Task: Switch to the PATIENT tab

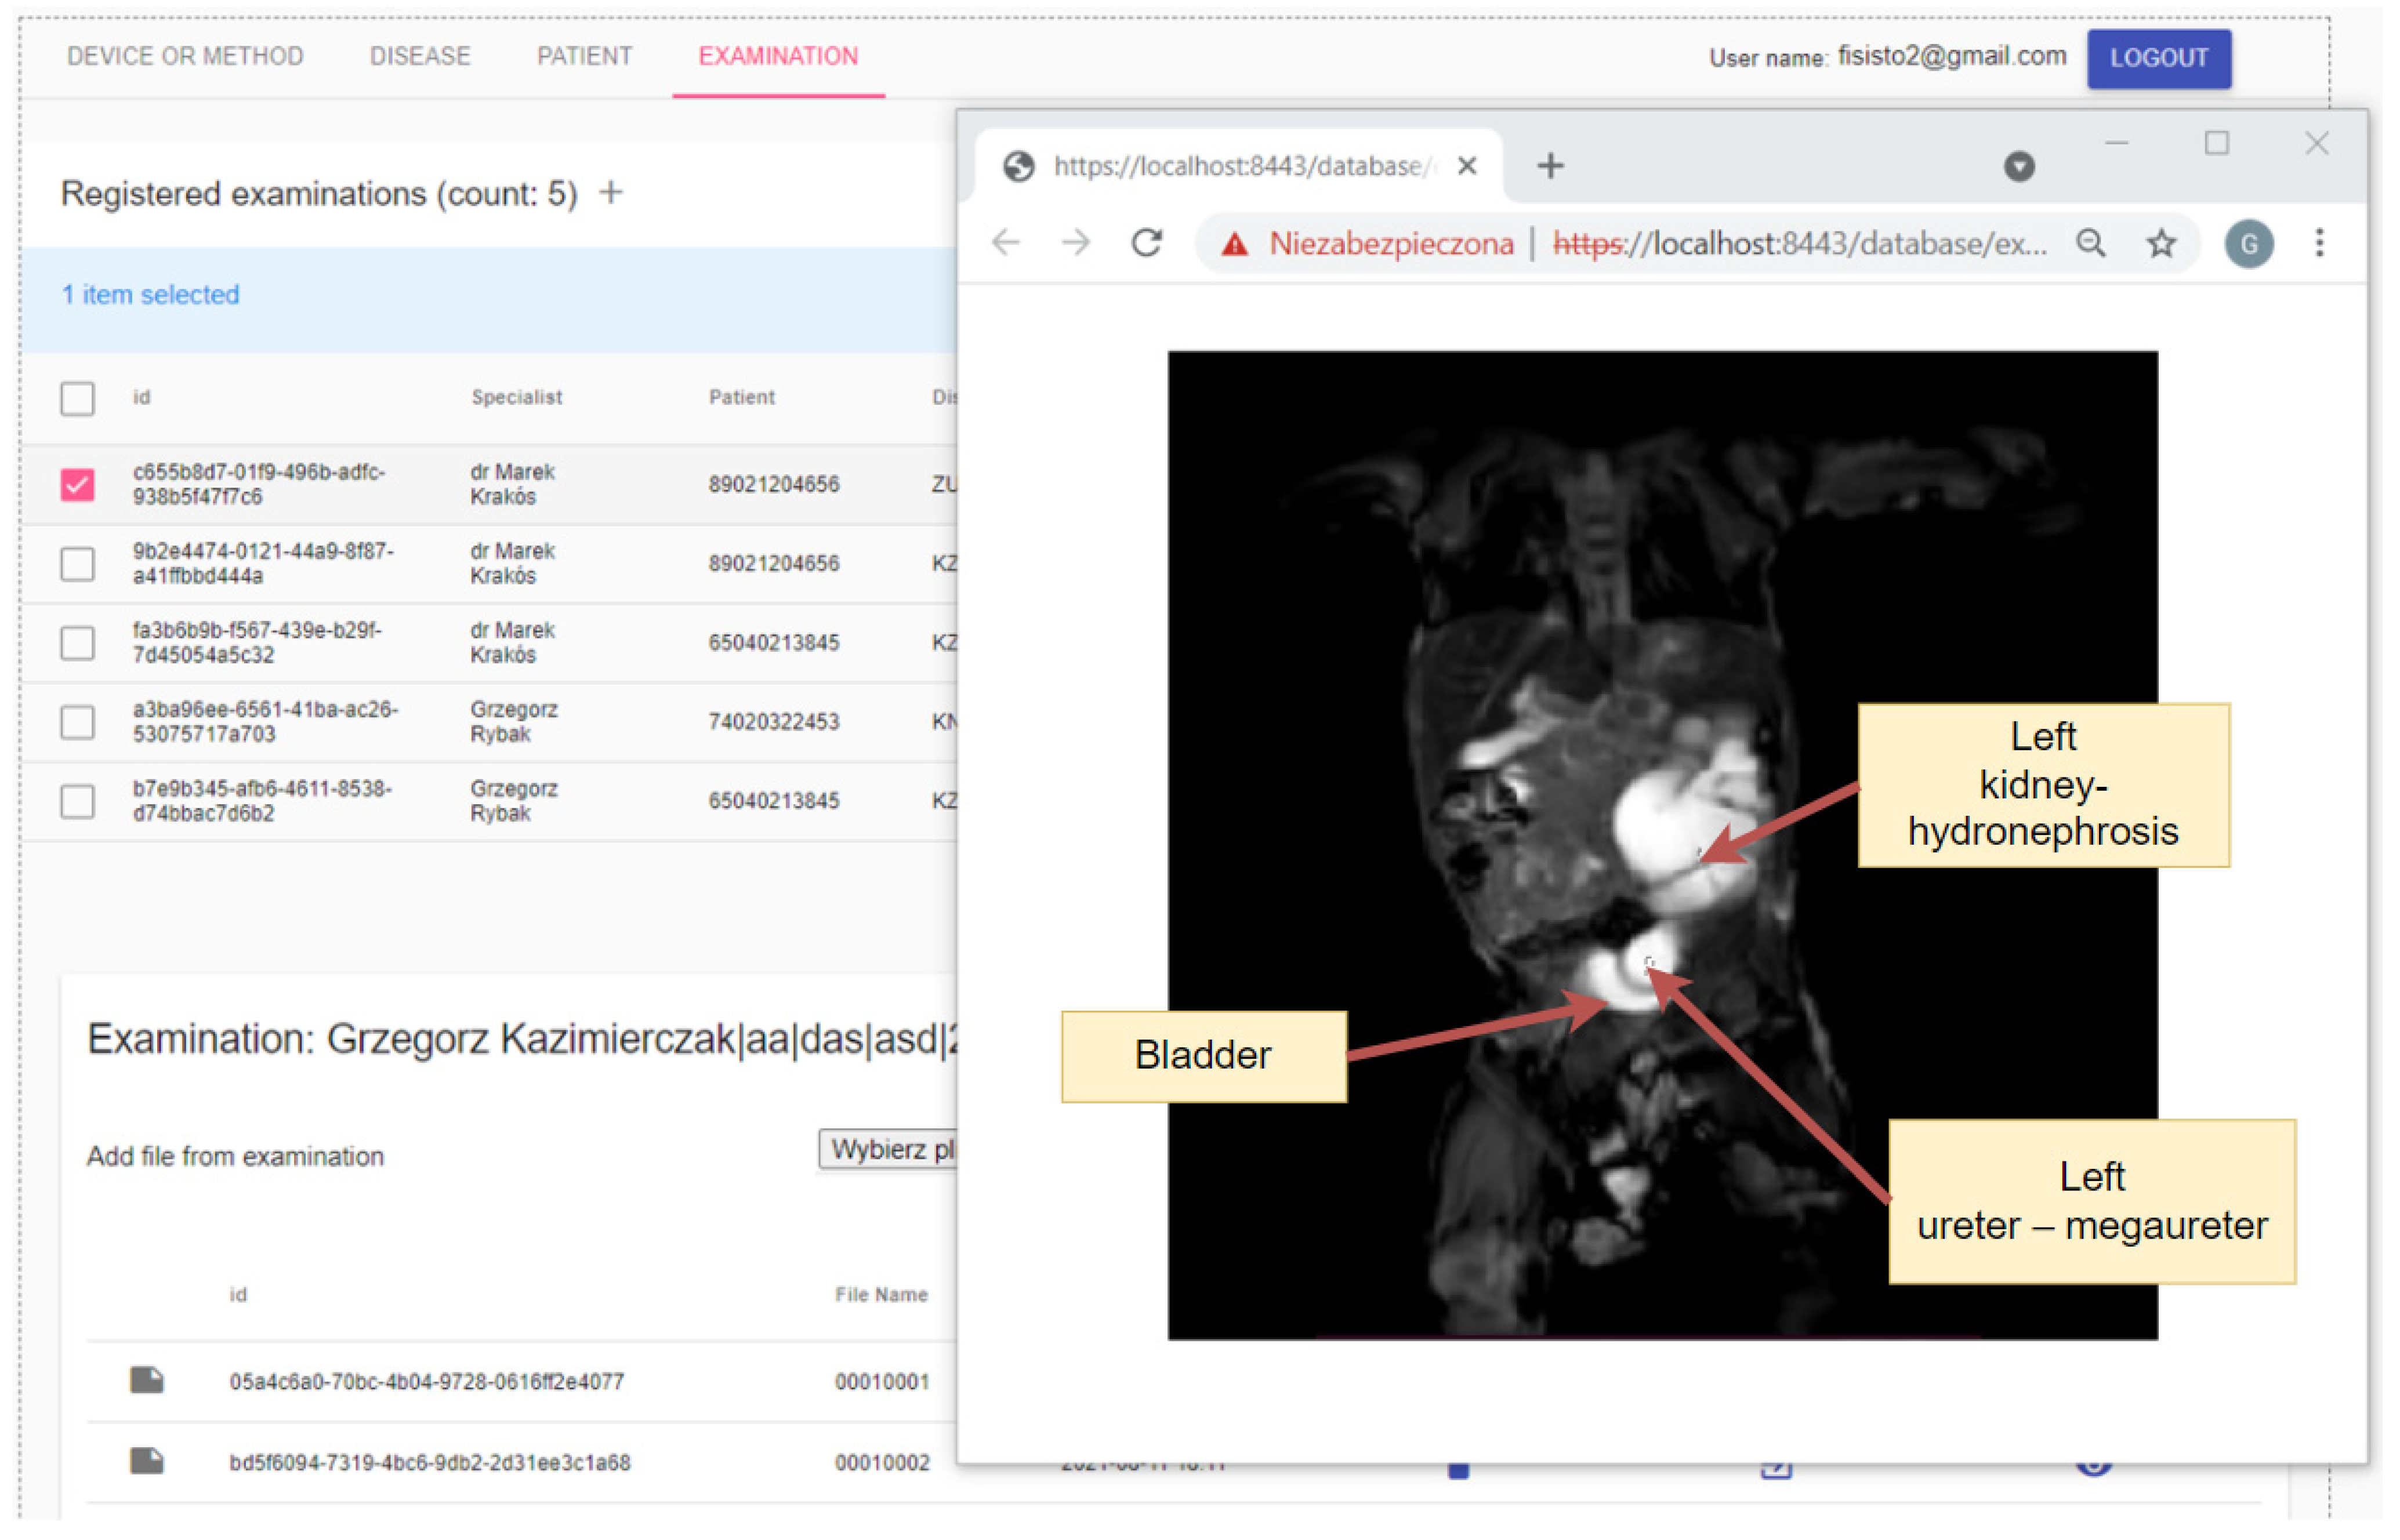Action: click(585, 57)
